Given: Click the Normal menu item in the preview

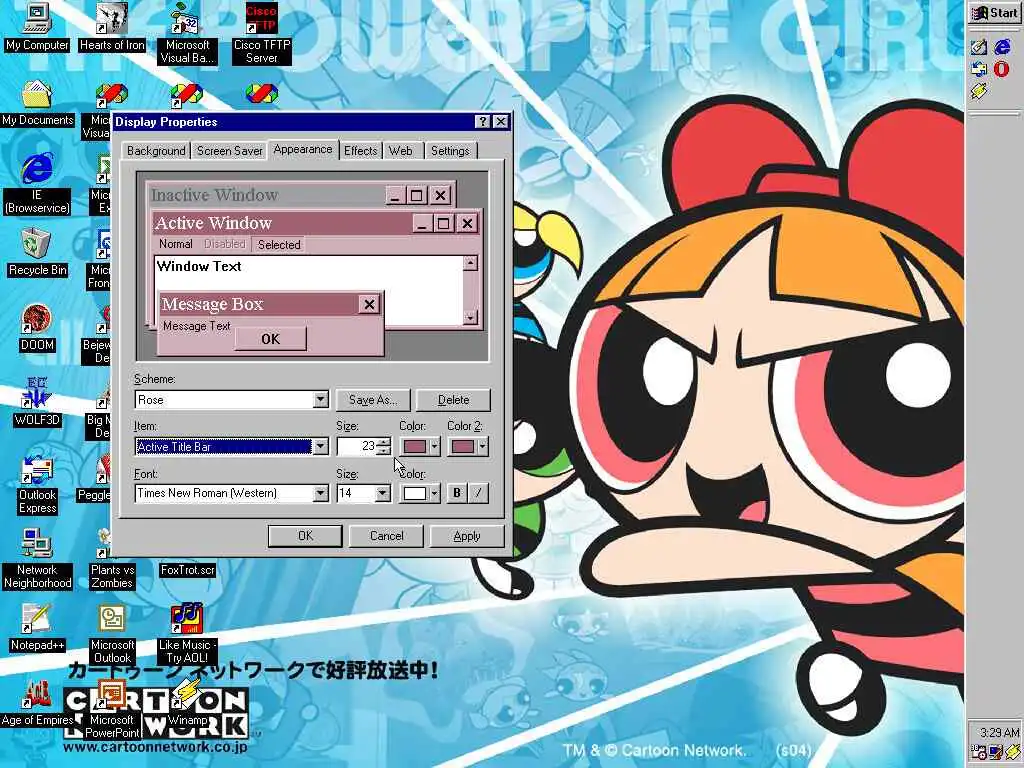Looking at the screenshot, I should [175, 244].
